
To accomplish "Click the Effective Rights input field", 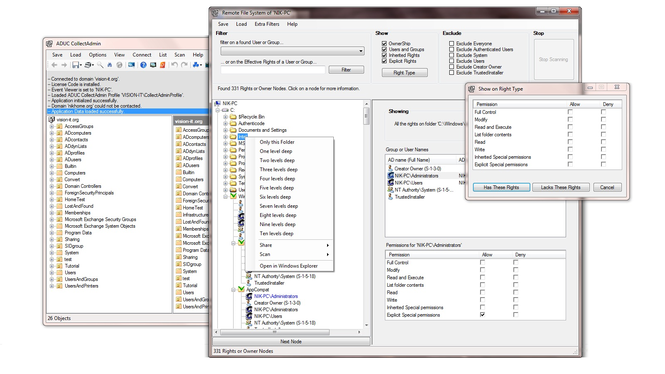I will [x=273, y=70].
